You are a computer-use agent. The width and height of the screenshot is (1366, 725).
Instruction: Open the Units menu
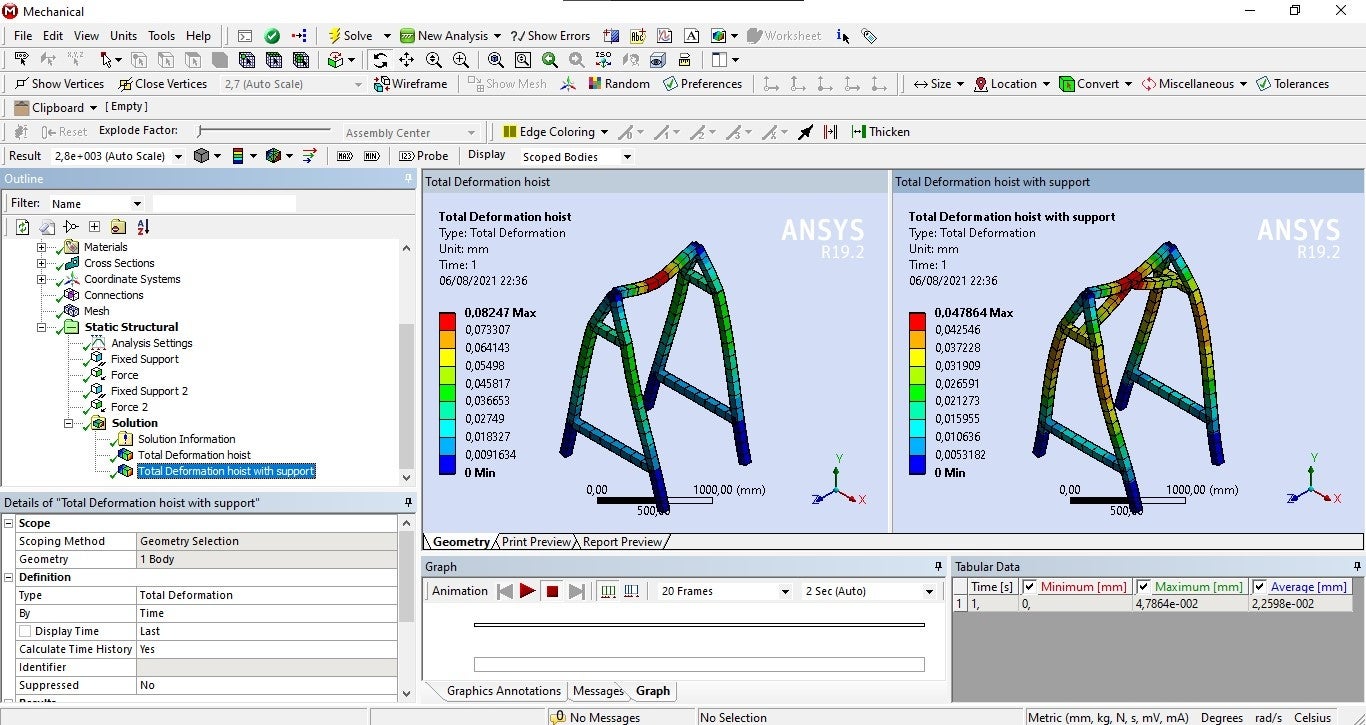[123, 36]
